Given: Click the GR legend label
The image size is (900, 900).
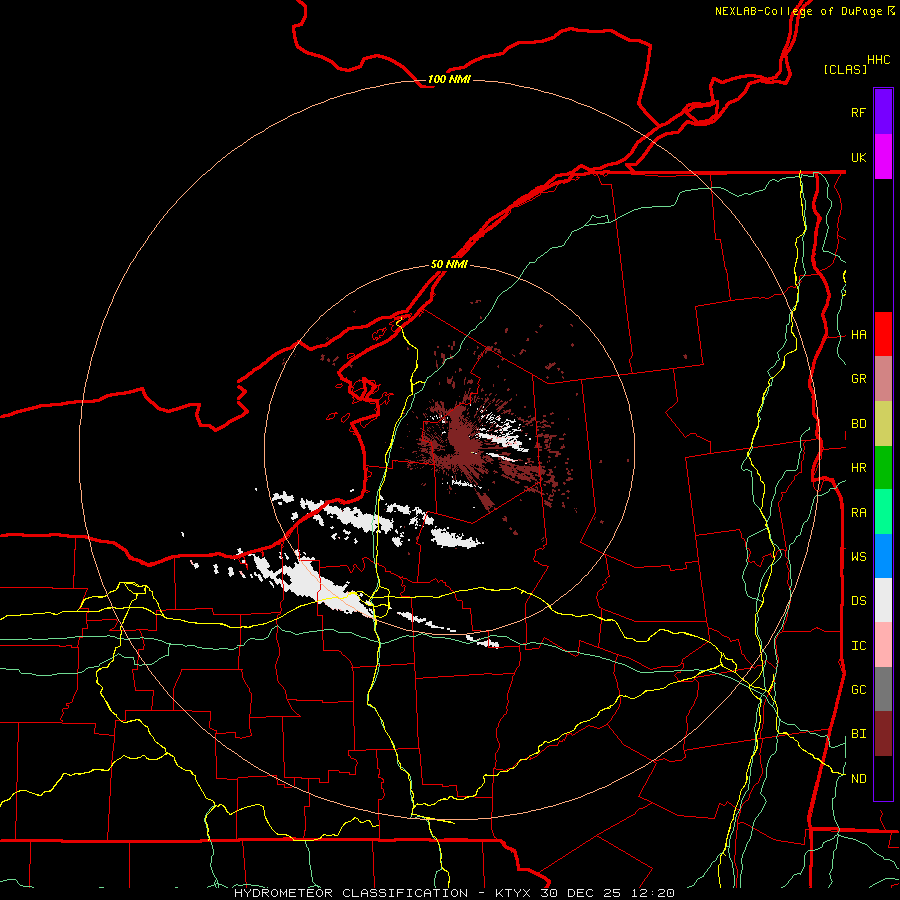Looking at the screenshot, I should coord(858,379).
